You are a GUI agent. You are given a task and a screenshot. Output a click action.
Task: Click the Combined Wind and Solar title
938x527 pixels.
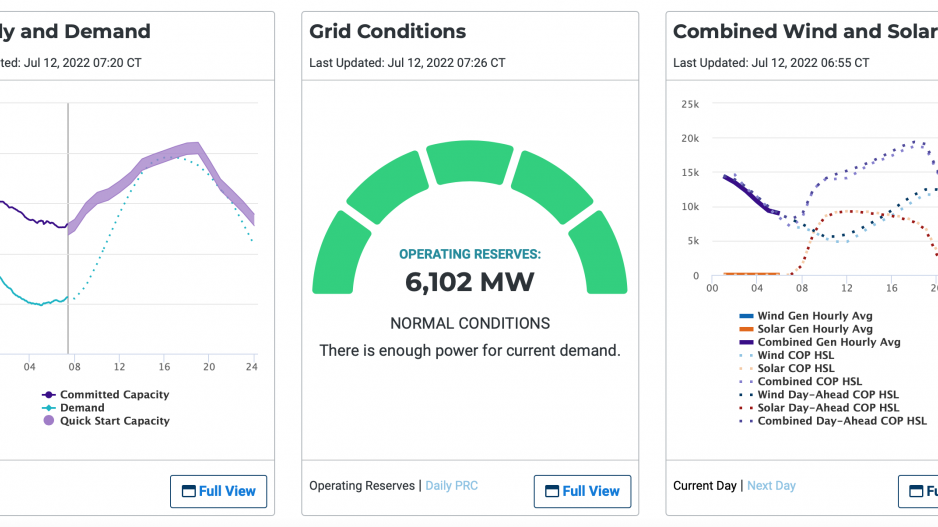pos(805,32)
